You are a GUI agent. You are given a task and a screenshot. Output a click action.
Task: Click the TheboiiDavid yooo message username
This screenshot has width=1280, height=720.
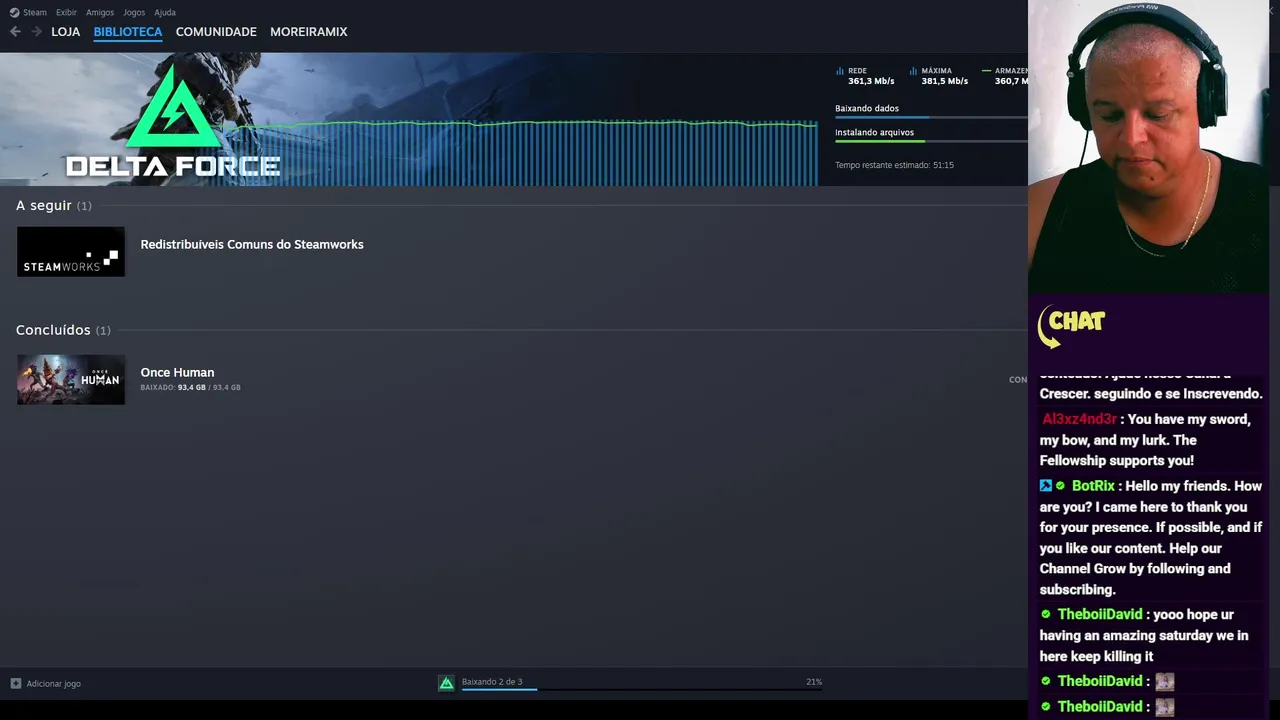click(1100, 614)
